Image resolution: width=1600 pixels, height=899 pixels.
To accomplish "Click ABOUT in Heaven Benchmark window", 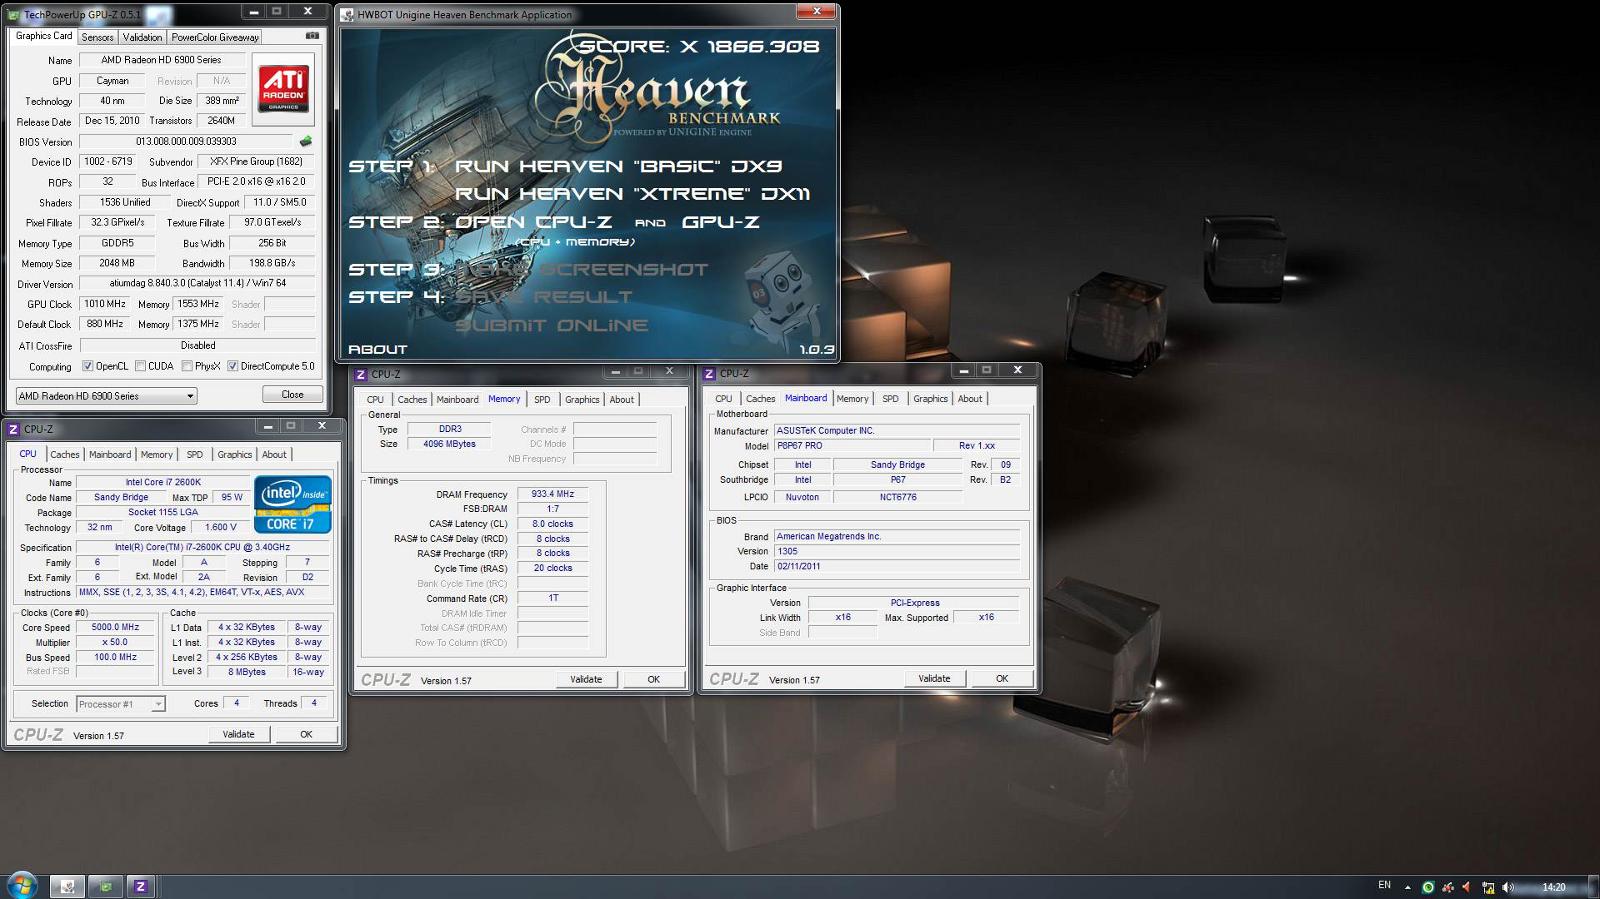I will click(377, 349).
